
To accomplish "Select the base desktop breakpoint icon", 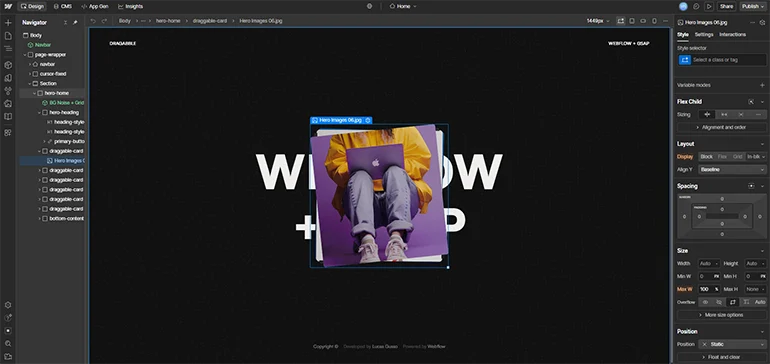I will (621, 21).
